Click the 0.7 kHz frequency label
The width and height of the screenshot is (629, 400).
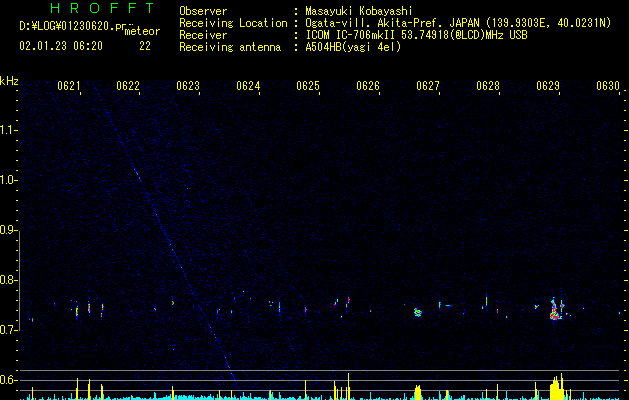click(x=8, y=330)
